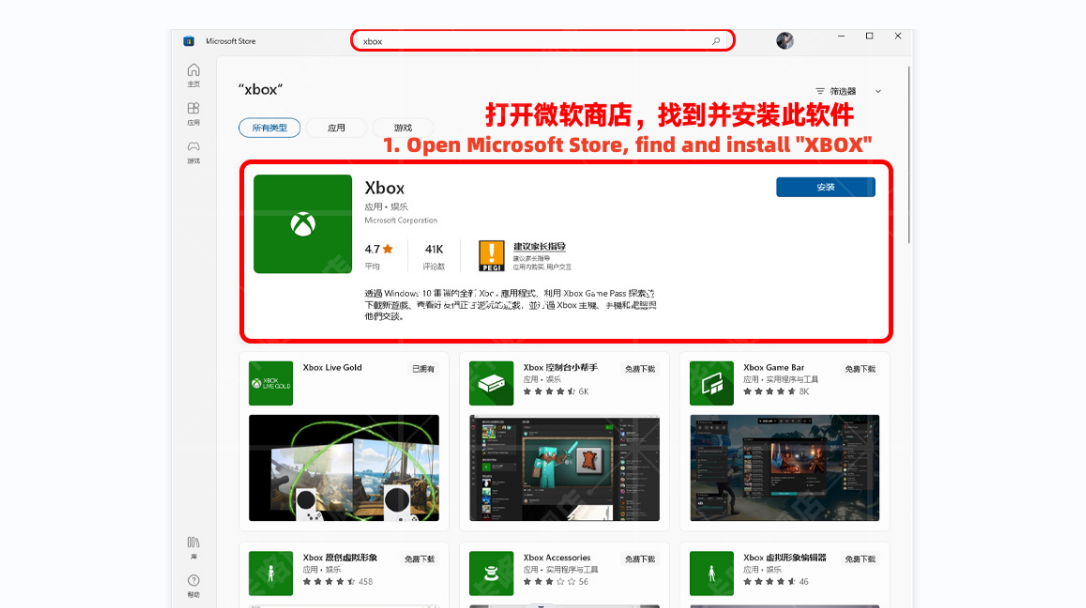Click the filter lines icon beside 筛选器
Image resolution: width=1086 pixels, height=608 pixels.
820,91
